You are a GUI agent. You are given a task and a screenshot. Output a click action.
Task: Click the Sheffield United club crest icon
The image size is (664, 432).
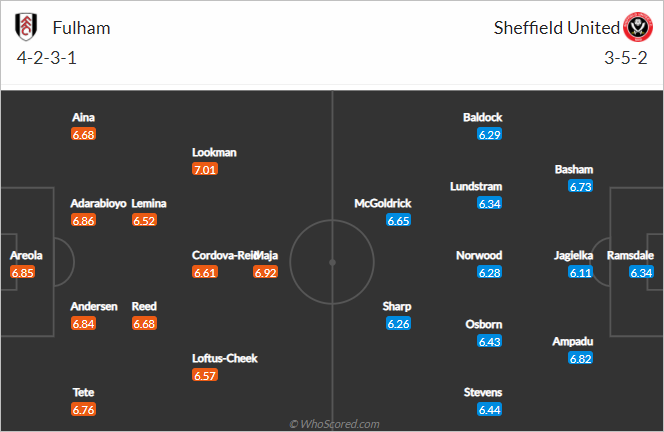point(637,27)
